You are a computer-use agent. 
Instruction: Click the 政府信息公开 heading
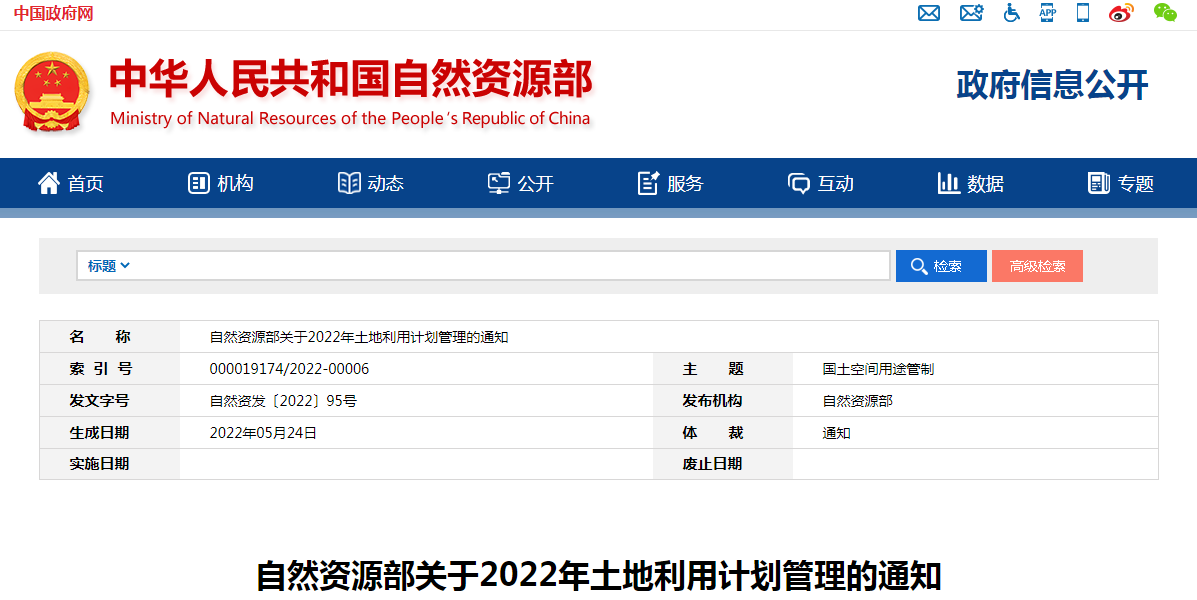[x=1052, y=85]
